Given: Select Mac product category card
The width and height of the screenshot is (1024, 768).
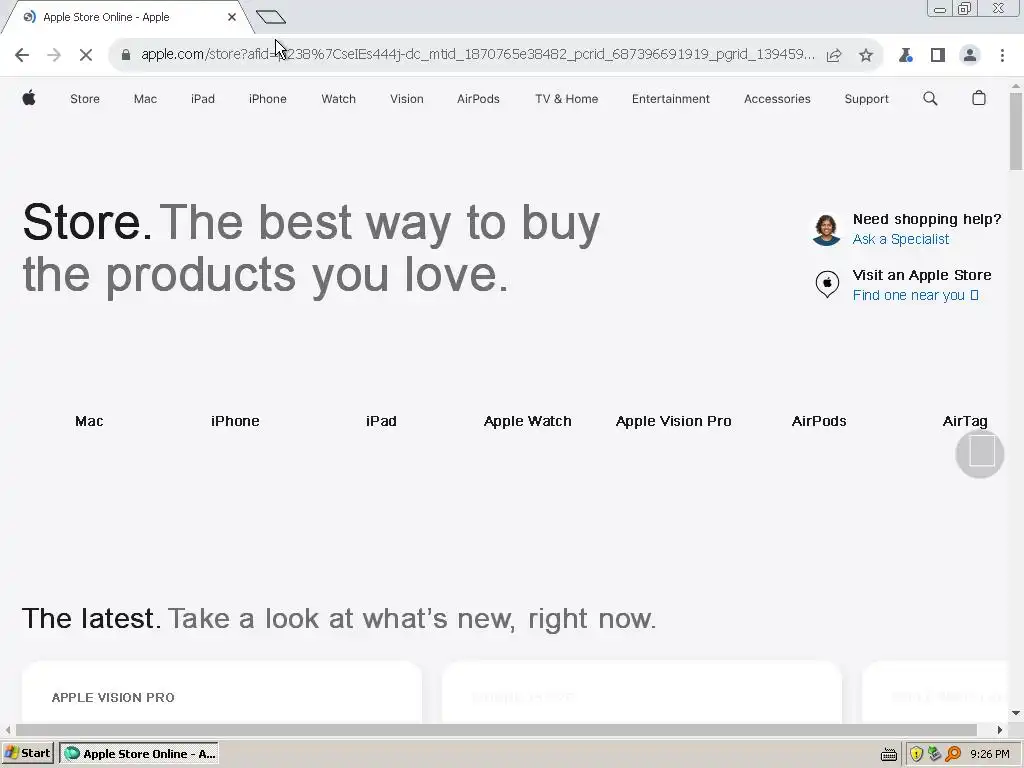Looking at the screenshot, I should click(89, 421).
